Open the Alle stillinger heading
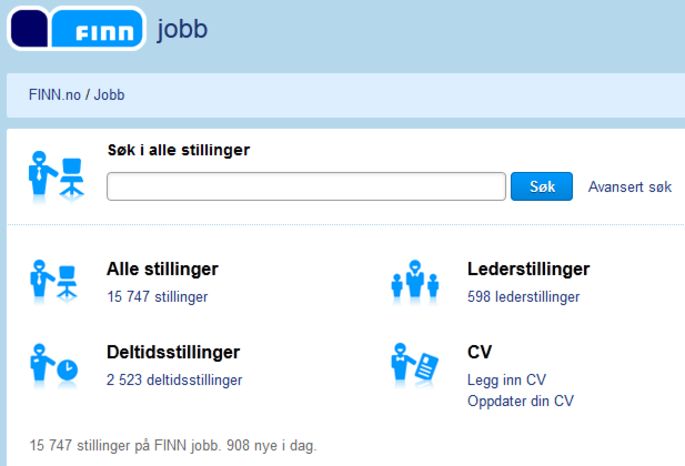The height and width of the screenshot is (466, 685). [163, 269]
